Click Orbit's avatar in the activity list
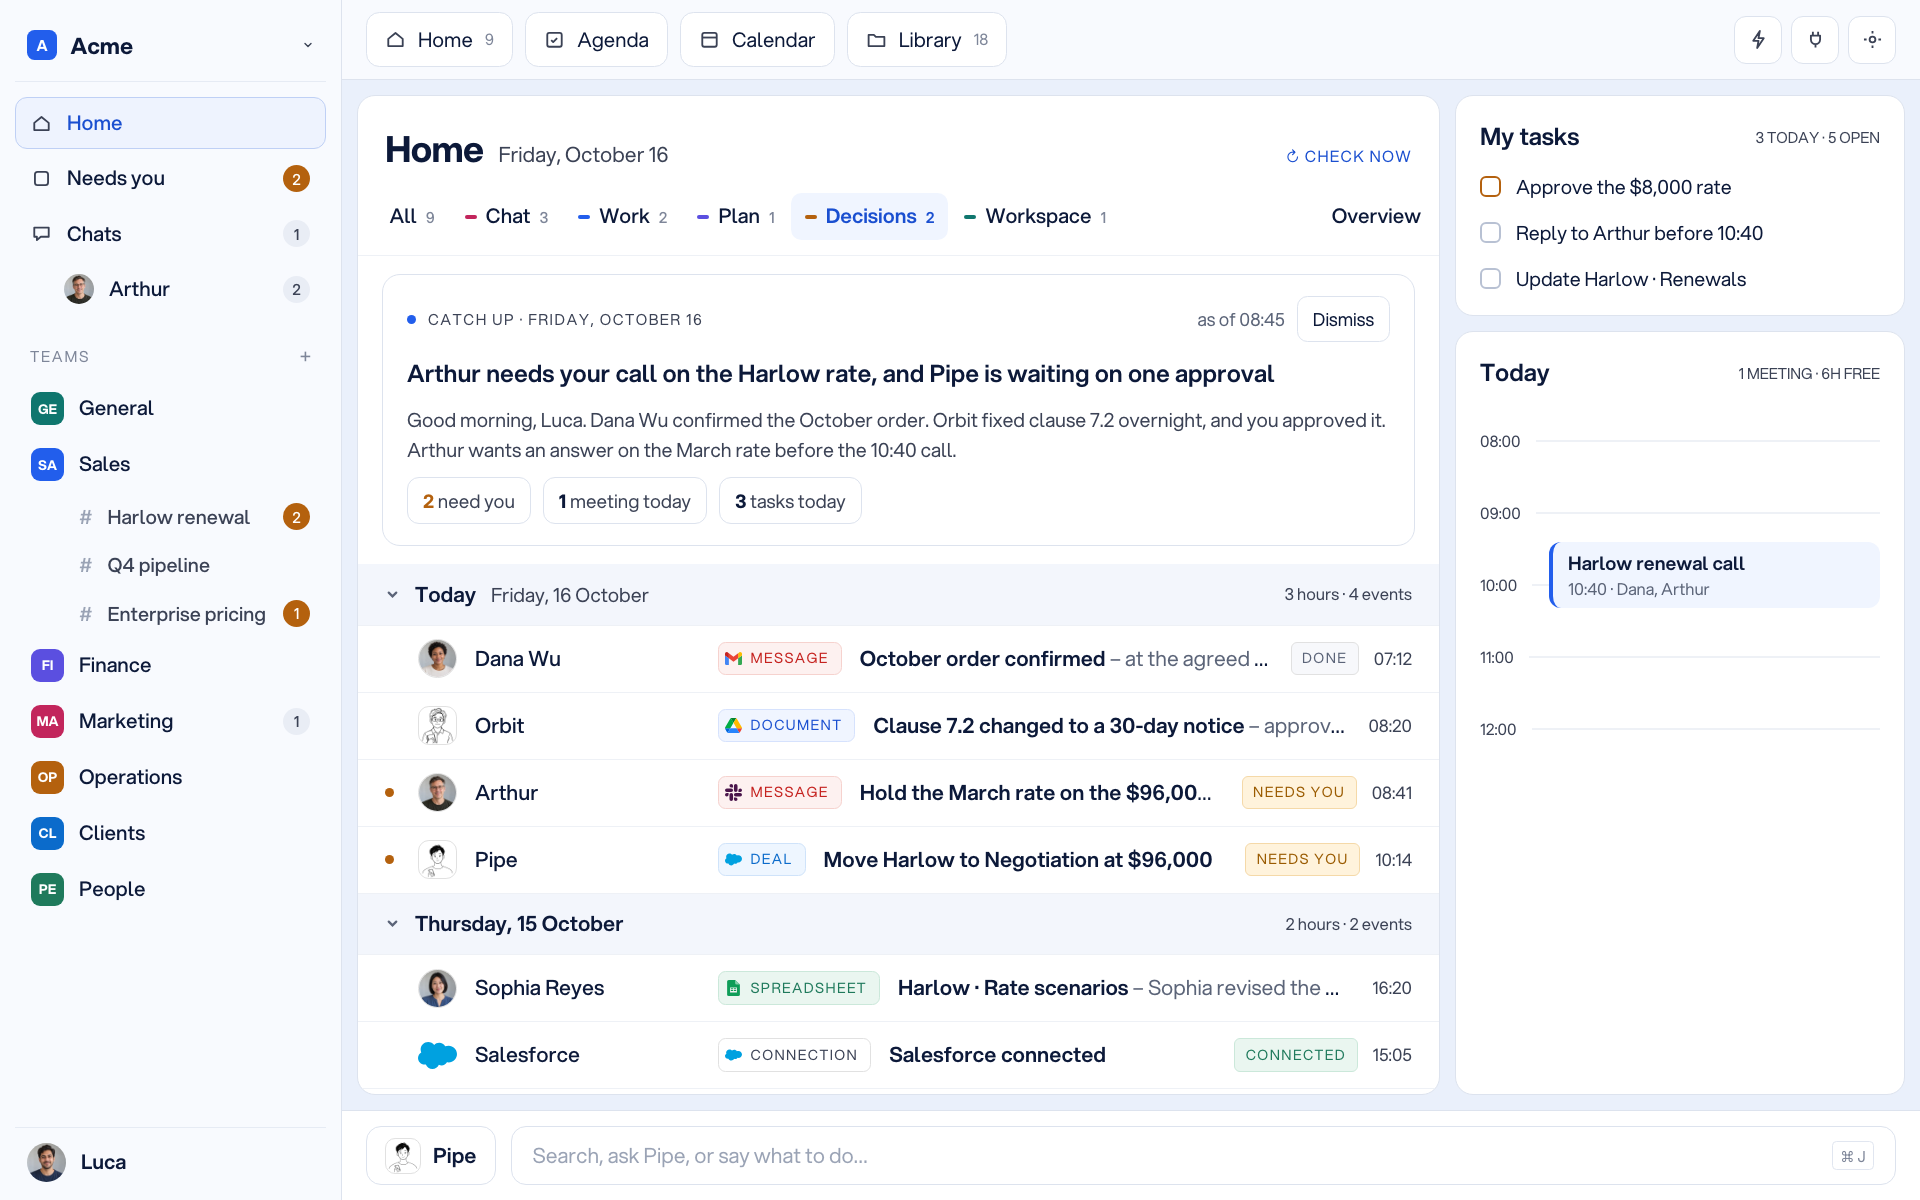1920x1200 pixels. [437, 726]
